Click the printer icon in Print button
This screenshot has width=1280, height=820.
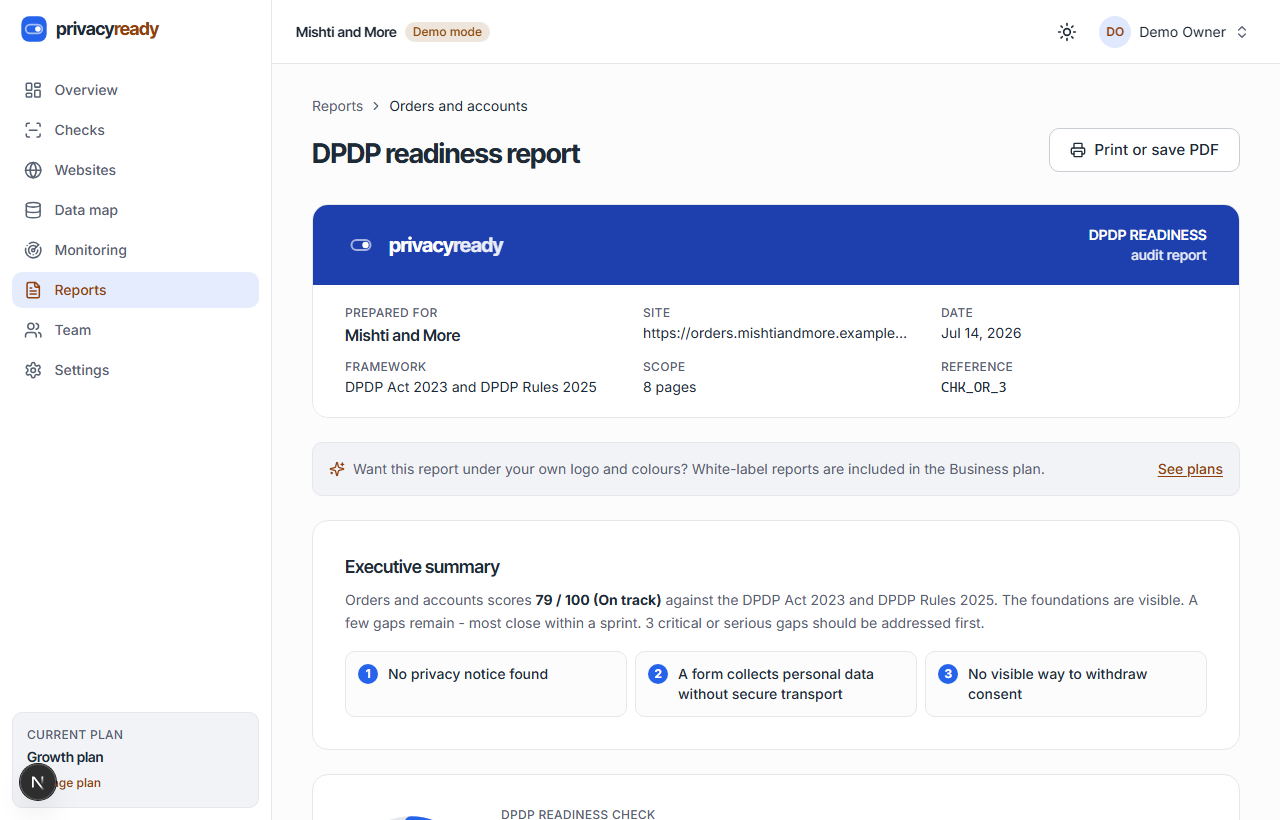tap(1078, 150)
